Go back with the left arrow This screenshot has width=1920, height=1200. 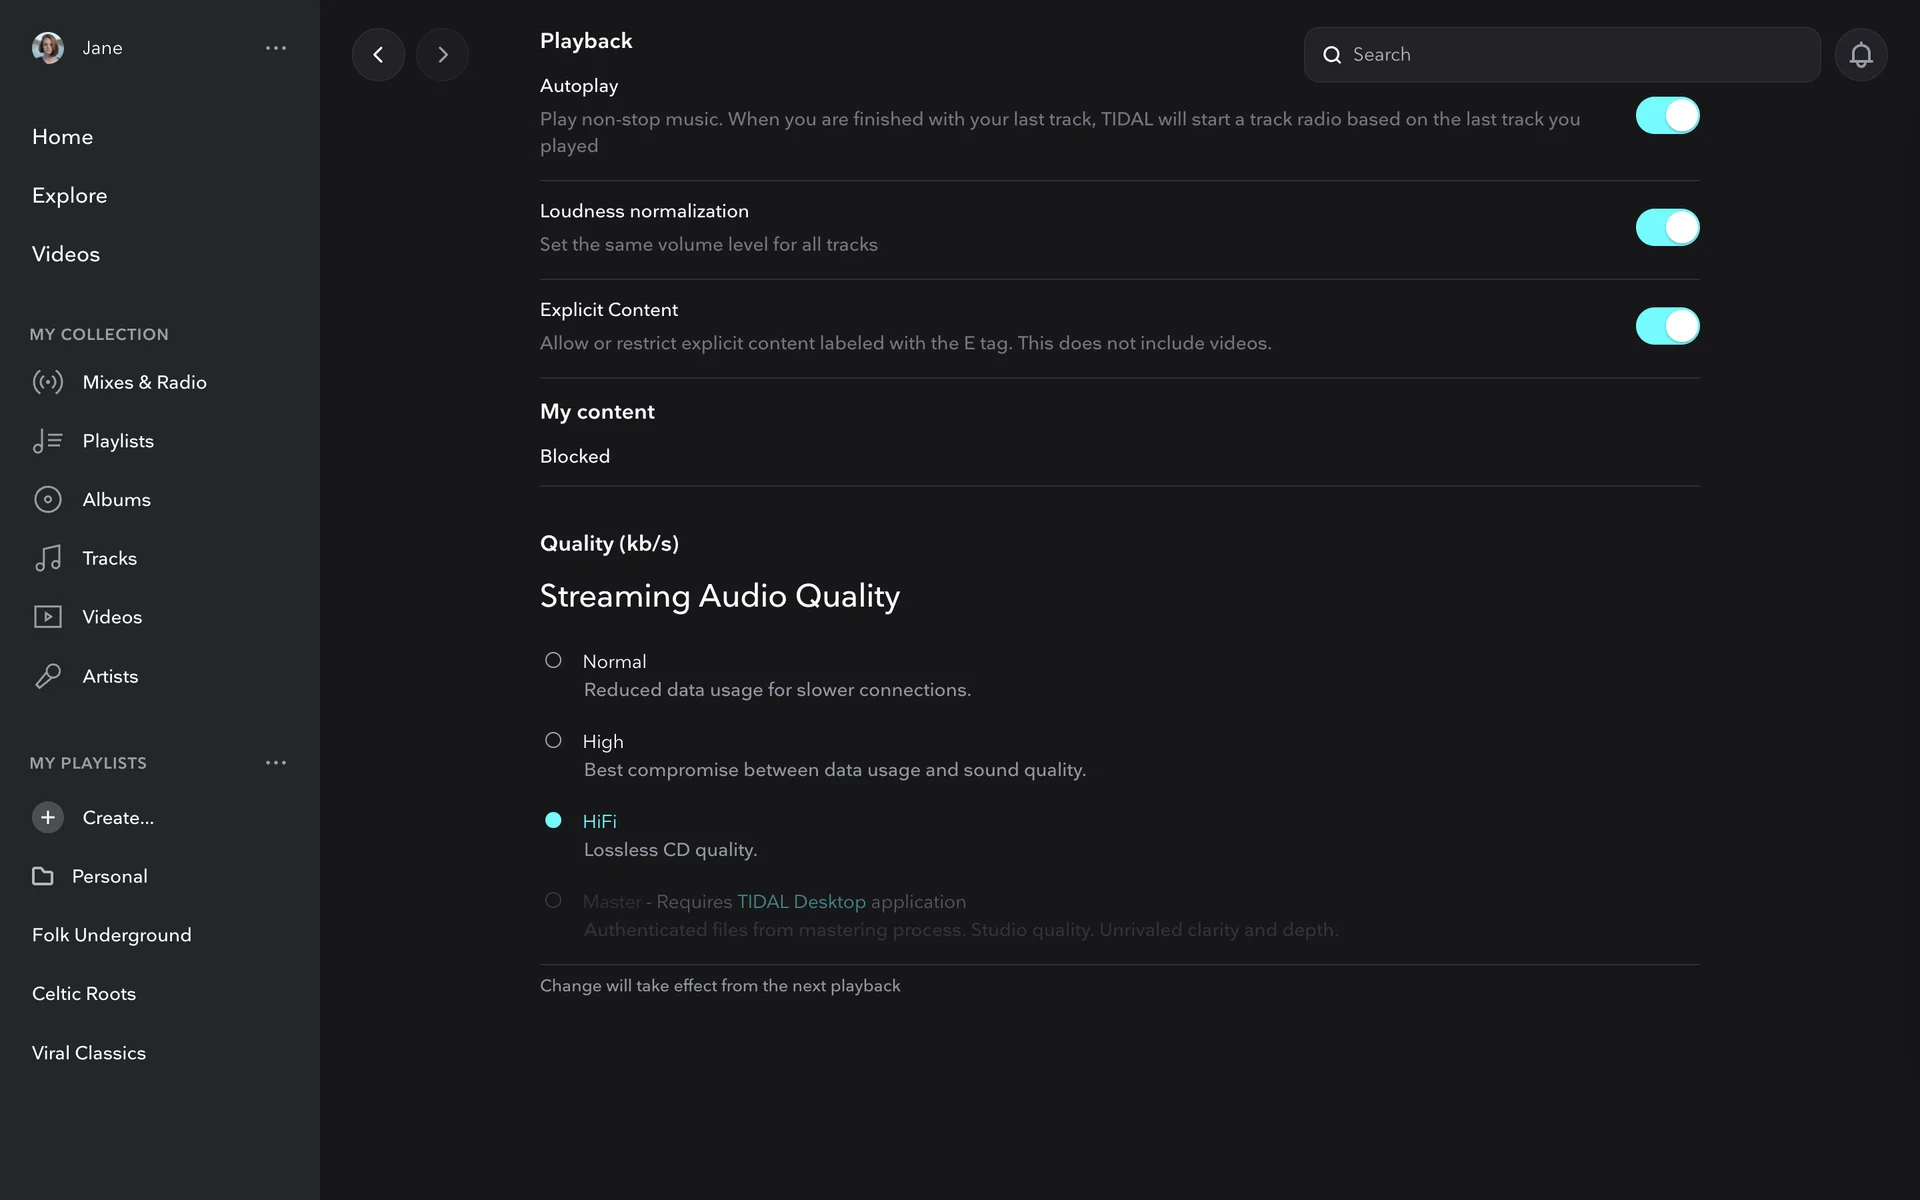[378, 54]
